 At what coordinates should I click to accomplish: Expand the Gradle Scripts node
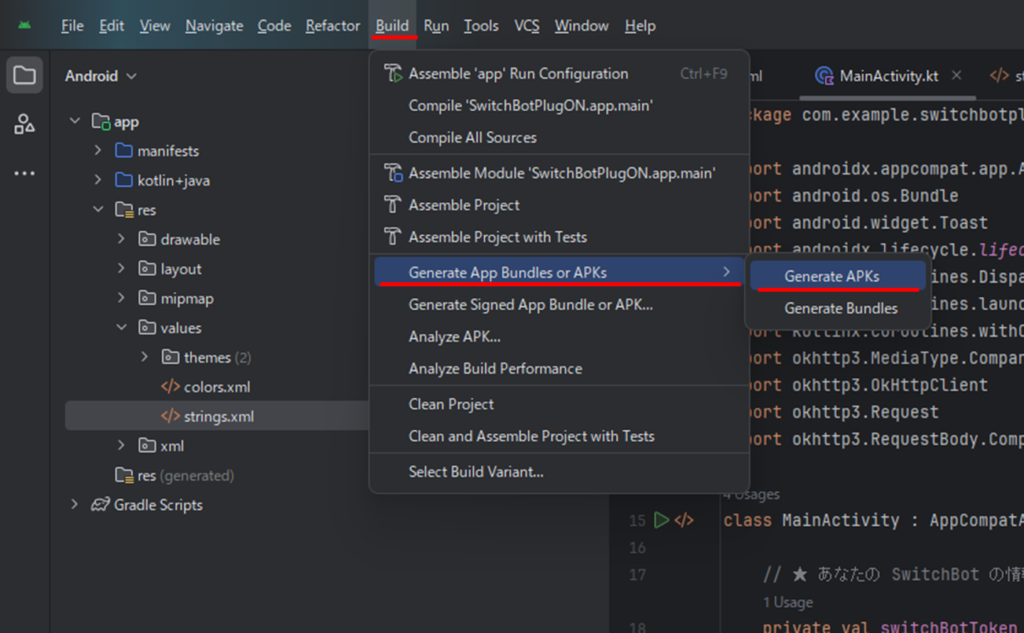tap(74, 505)
